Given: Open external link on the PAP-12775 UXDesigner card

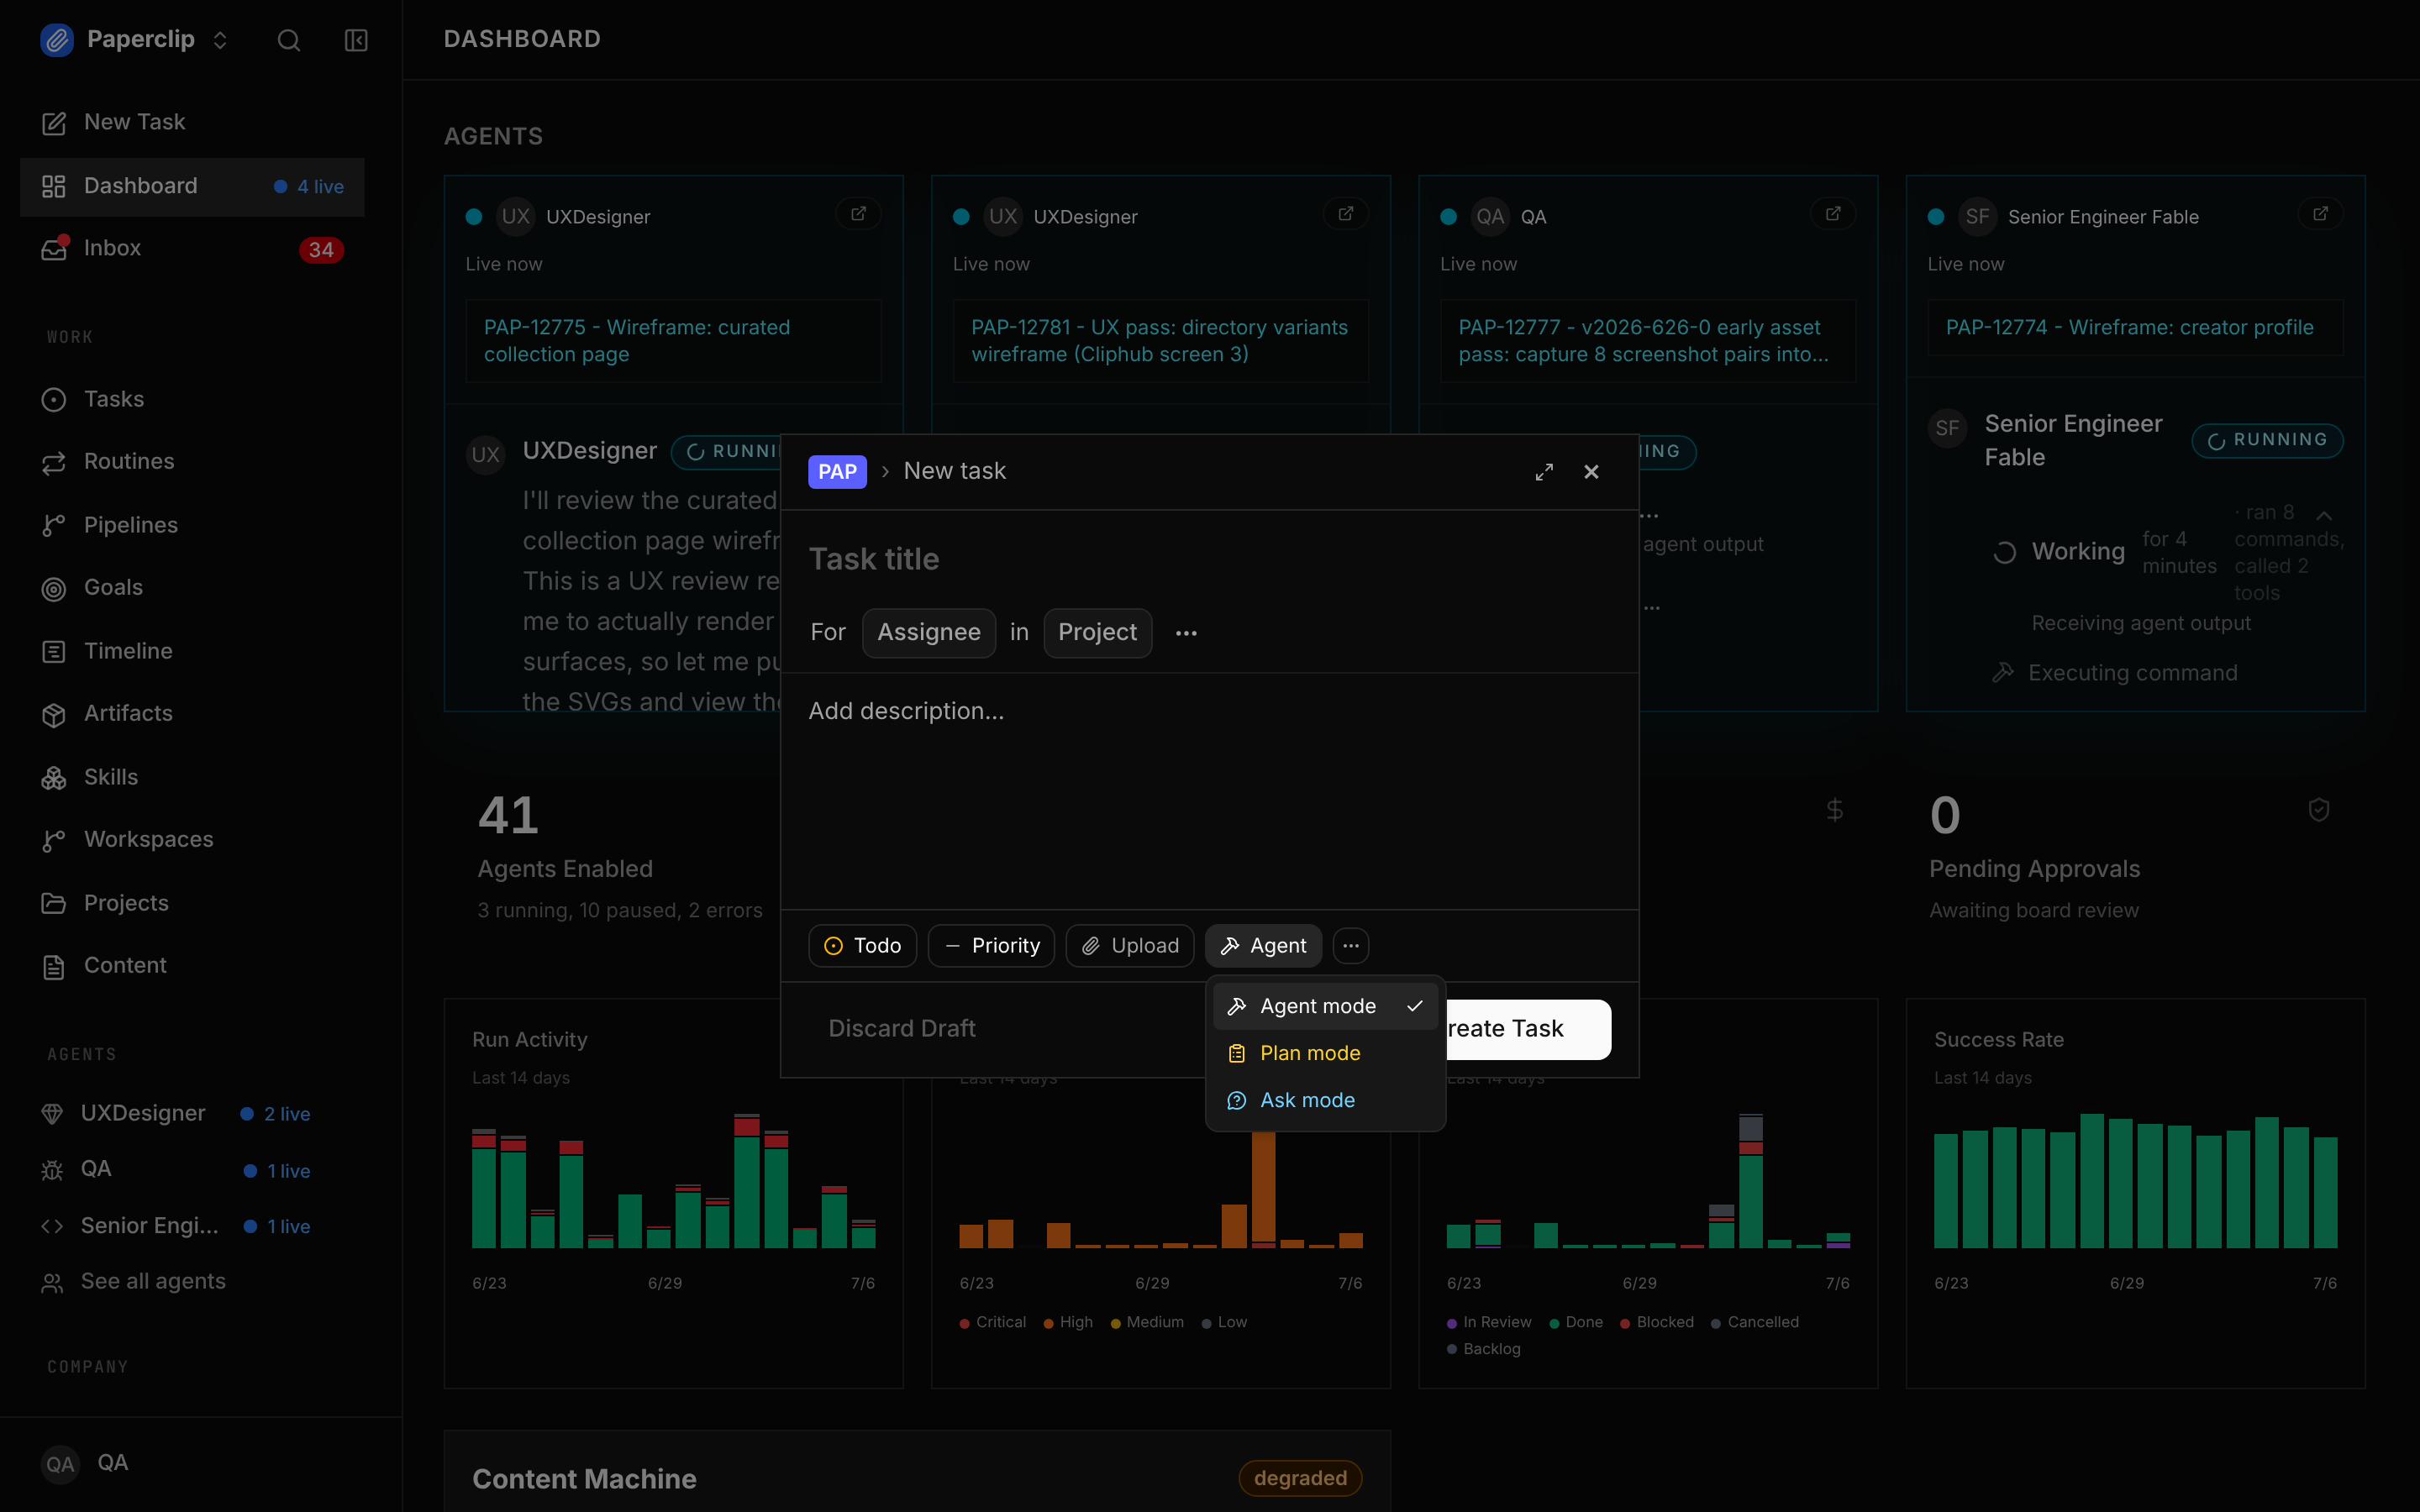Looking at the screenshot, I should pyautogui.click(x=858, y=214).
